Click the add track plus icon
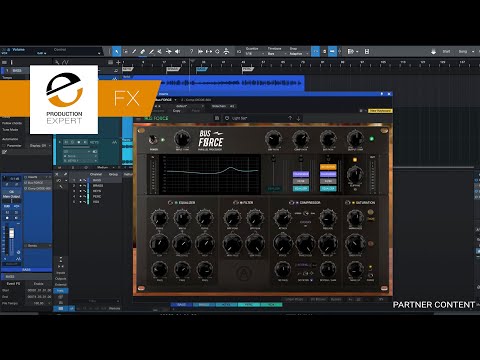The image size is (480, 360). point(118,62)
